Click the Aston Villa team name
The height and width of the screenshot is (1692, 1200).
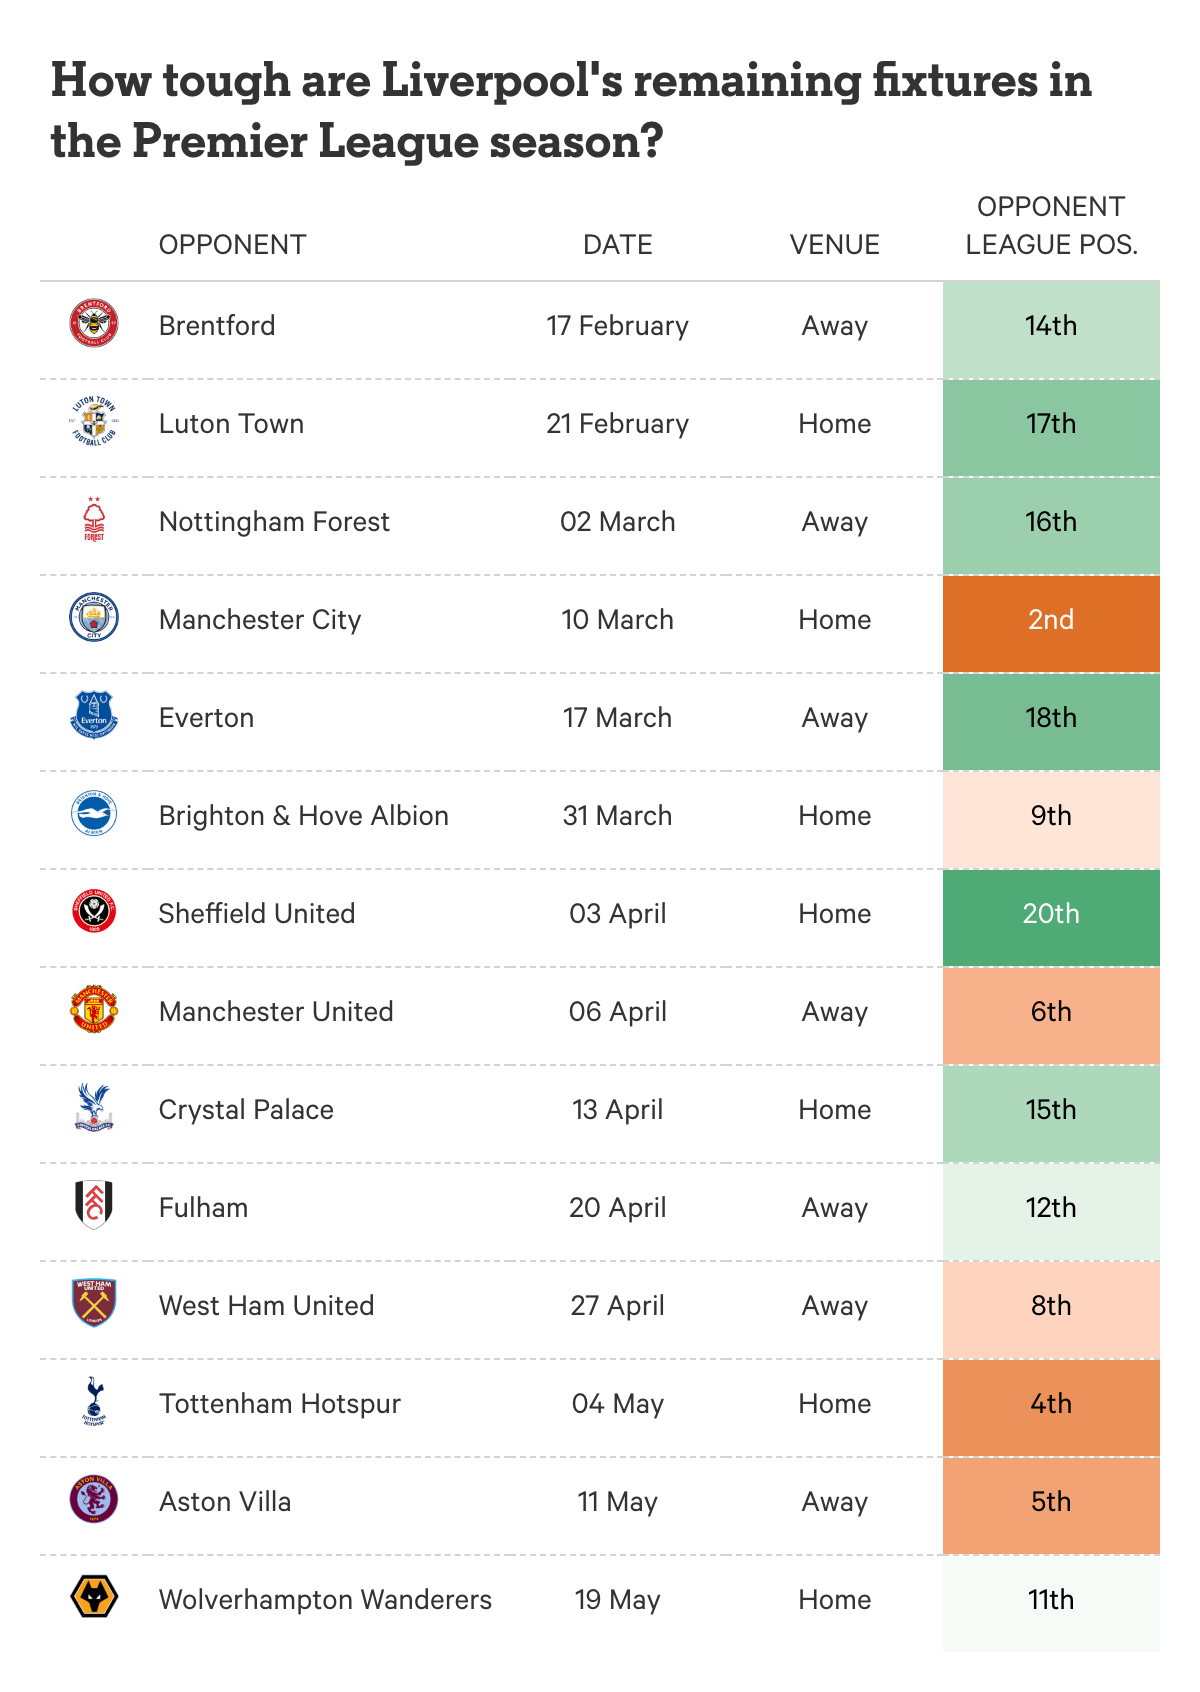225,1502
